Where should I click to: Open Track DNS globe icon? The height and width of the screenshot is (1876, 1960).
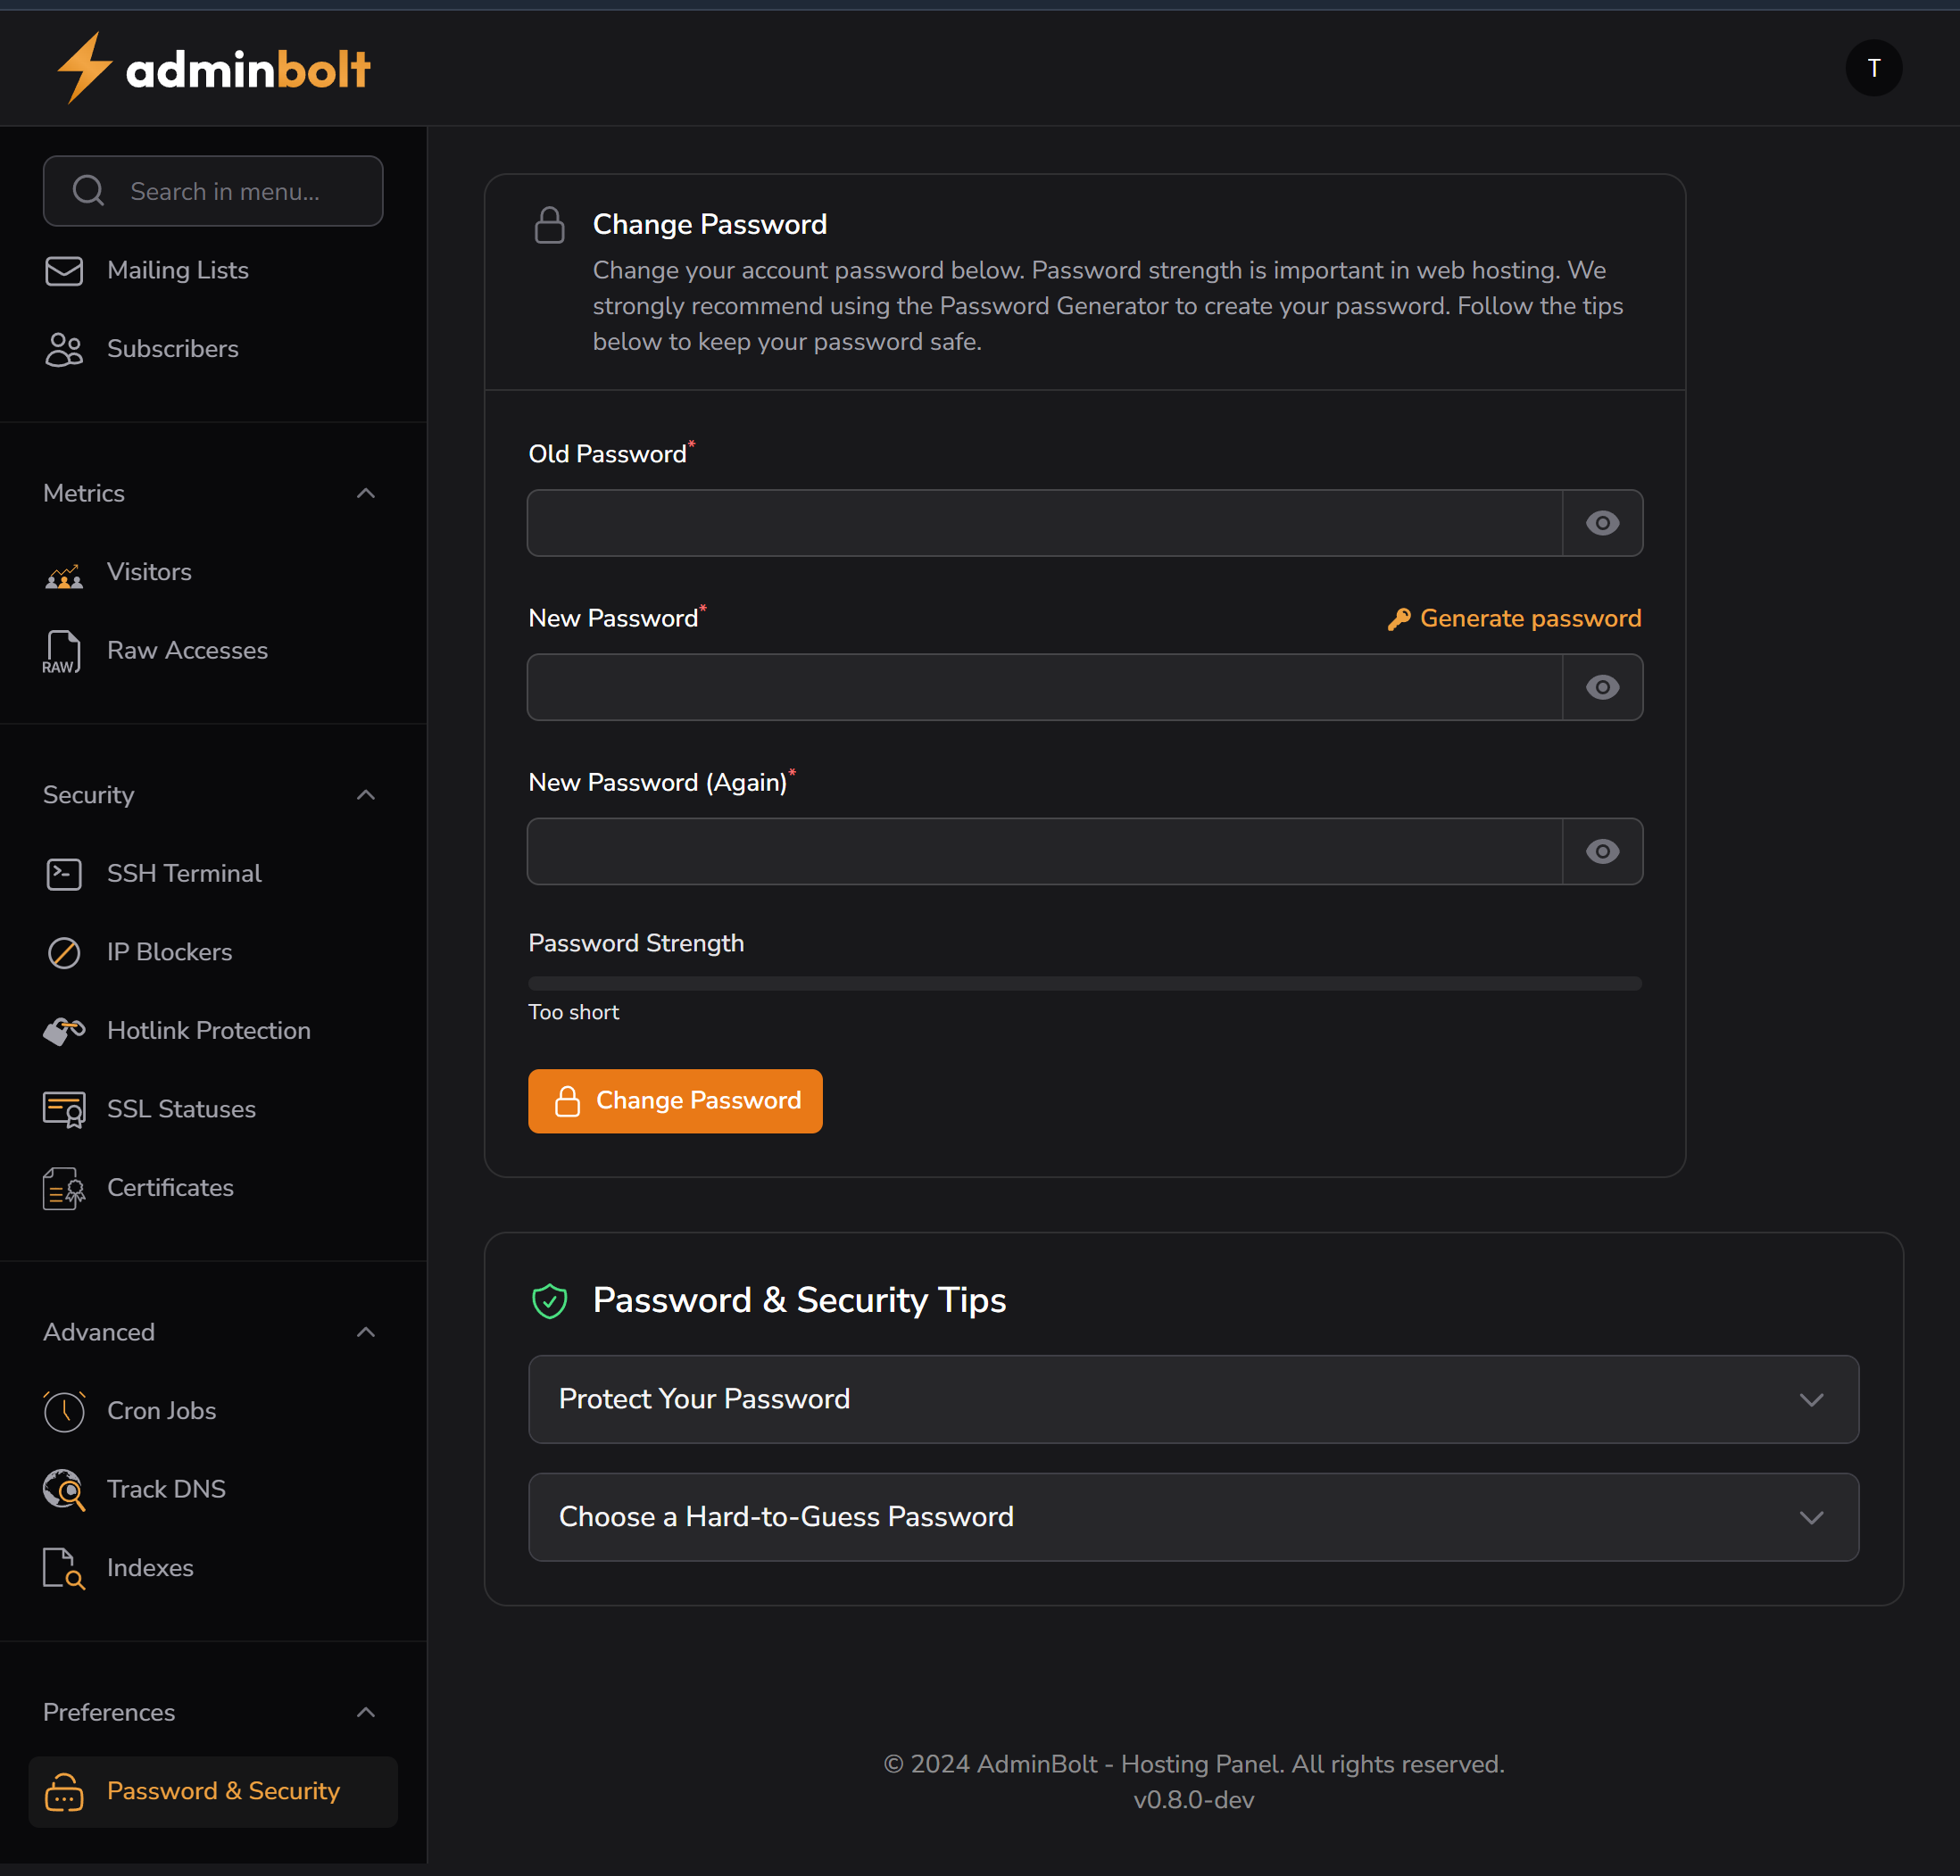click(64, 1490)
